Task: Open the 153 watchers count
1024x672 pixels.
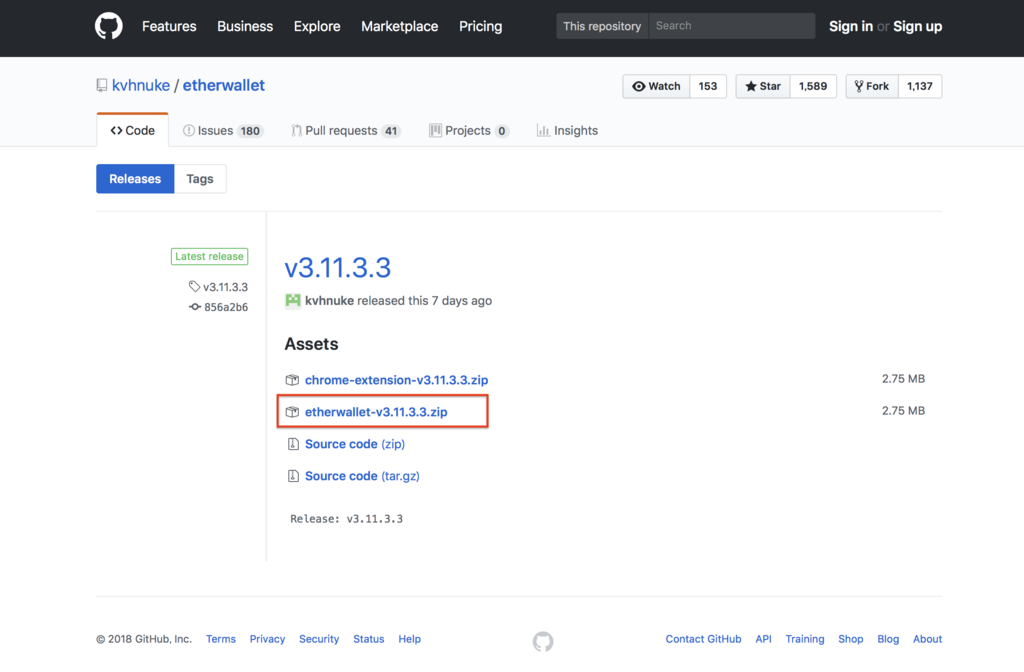Action: pyautogui.click(x=708, y=86)
